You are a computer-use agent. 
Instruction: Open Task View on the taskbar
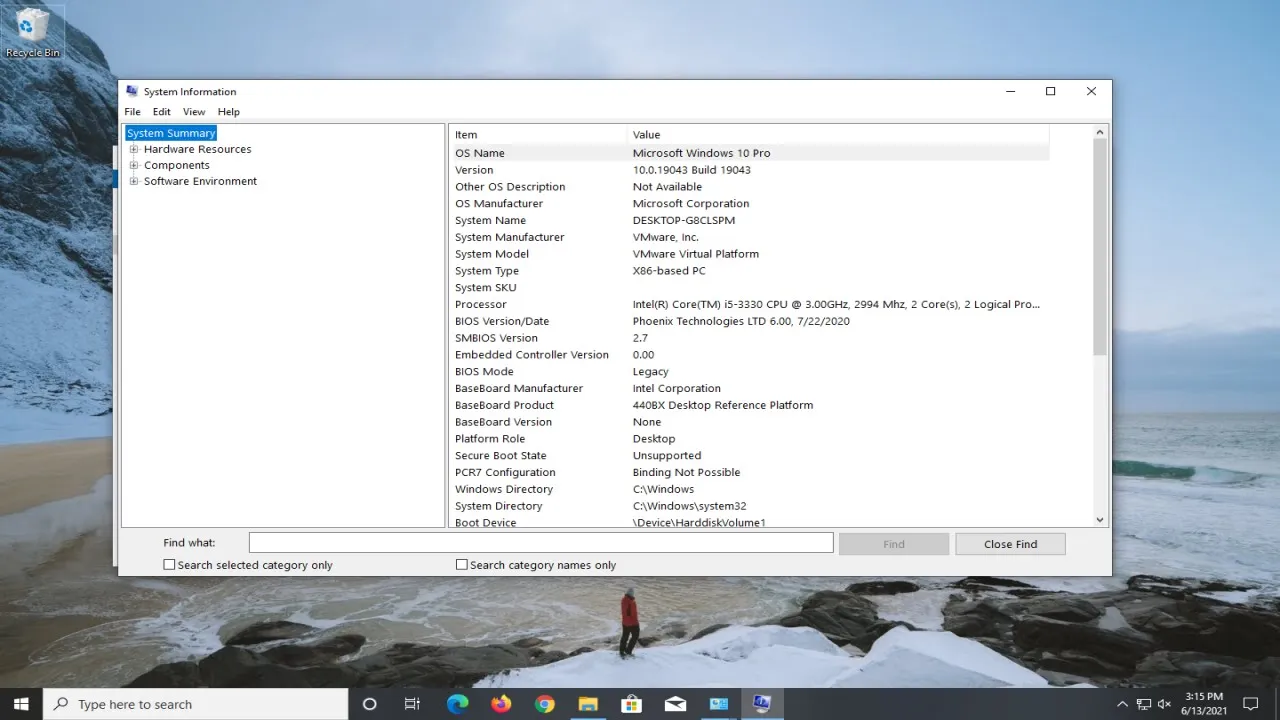point(412,704)
